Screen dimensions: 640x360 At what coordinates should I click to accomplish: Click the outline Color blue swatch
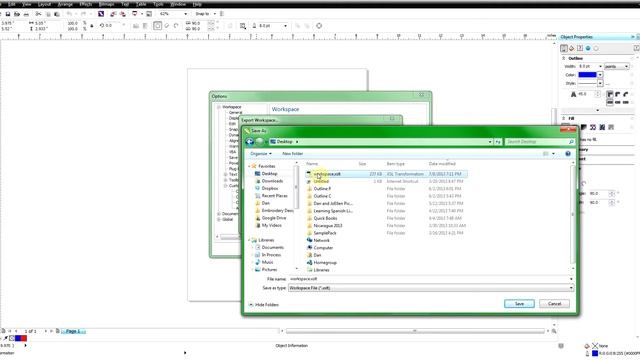tap(587, 75)
